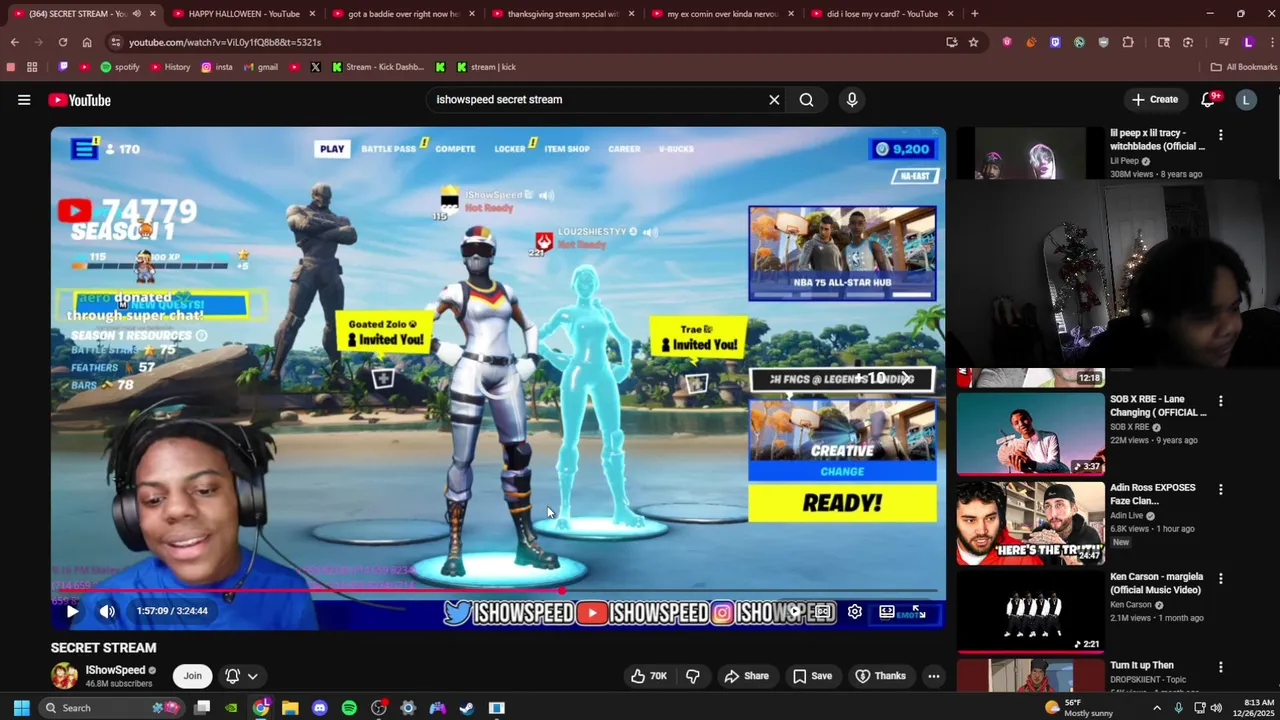
Task: Click the browser address bar URL
Action: point(225,42)
